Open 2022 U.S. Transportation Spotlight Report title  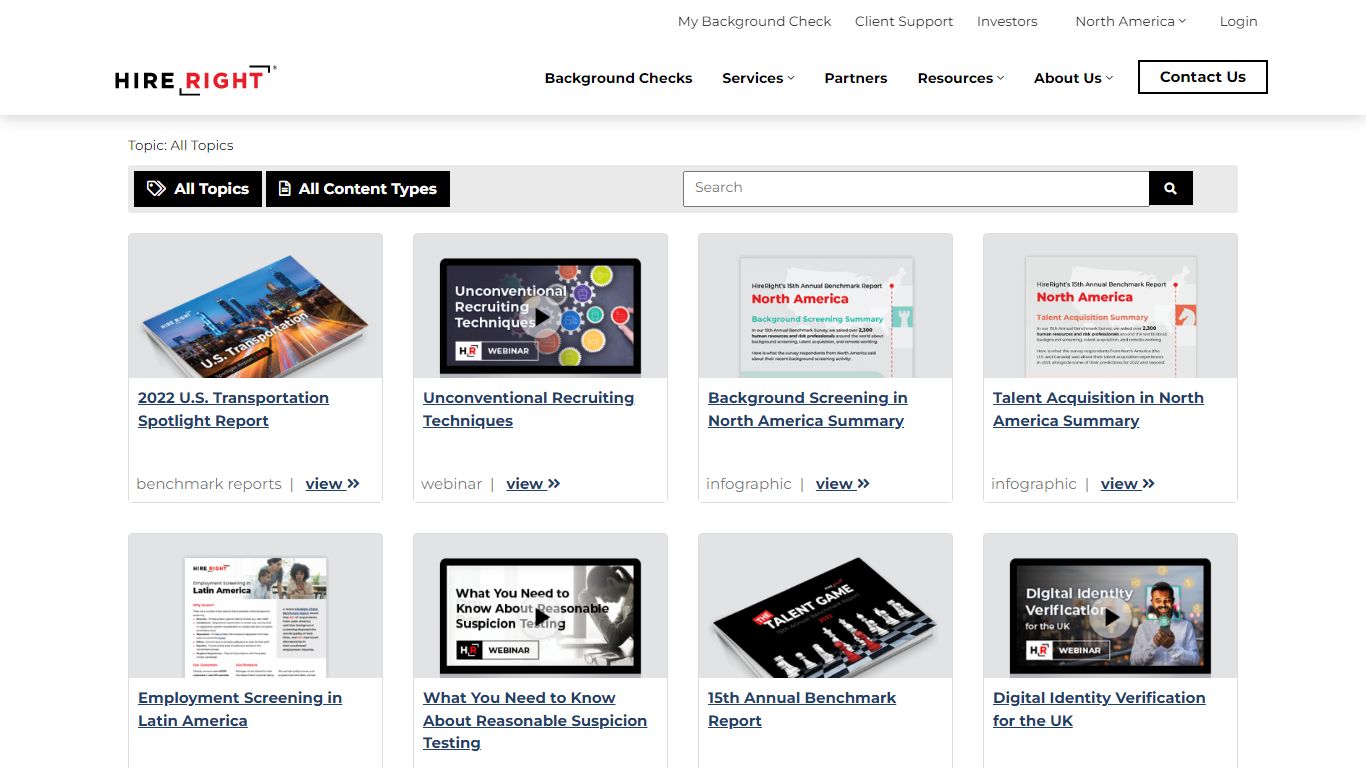click(x=233, y=409)
